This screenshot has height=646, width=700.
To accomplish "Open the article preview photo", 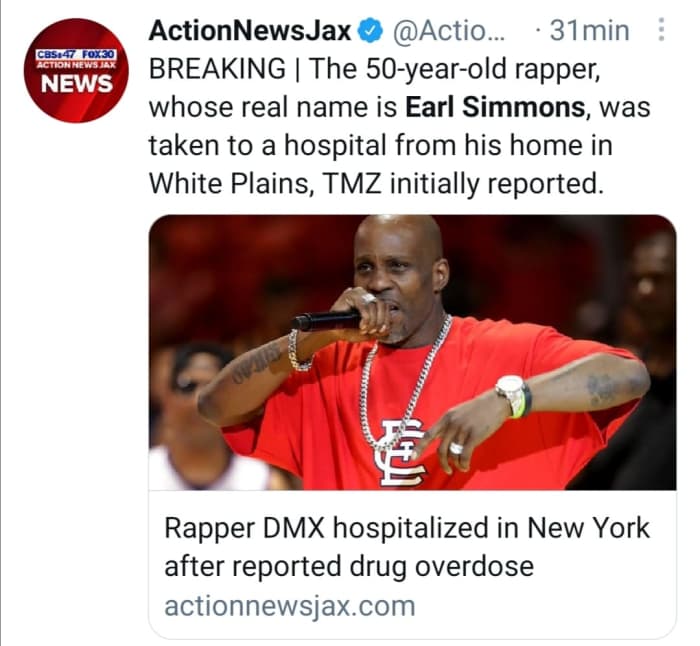I will 412,352.
